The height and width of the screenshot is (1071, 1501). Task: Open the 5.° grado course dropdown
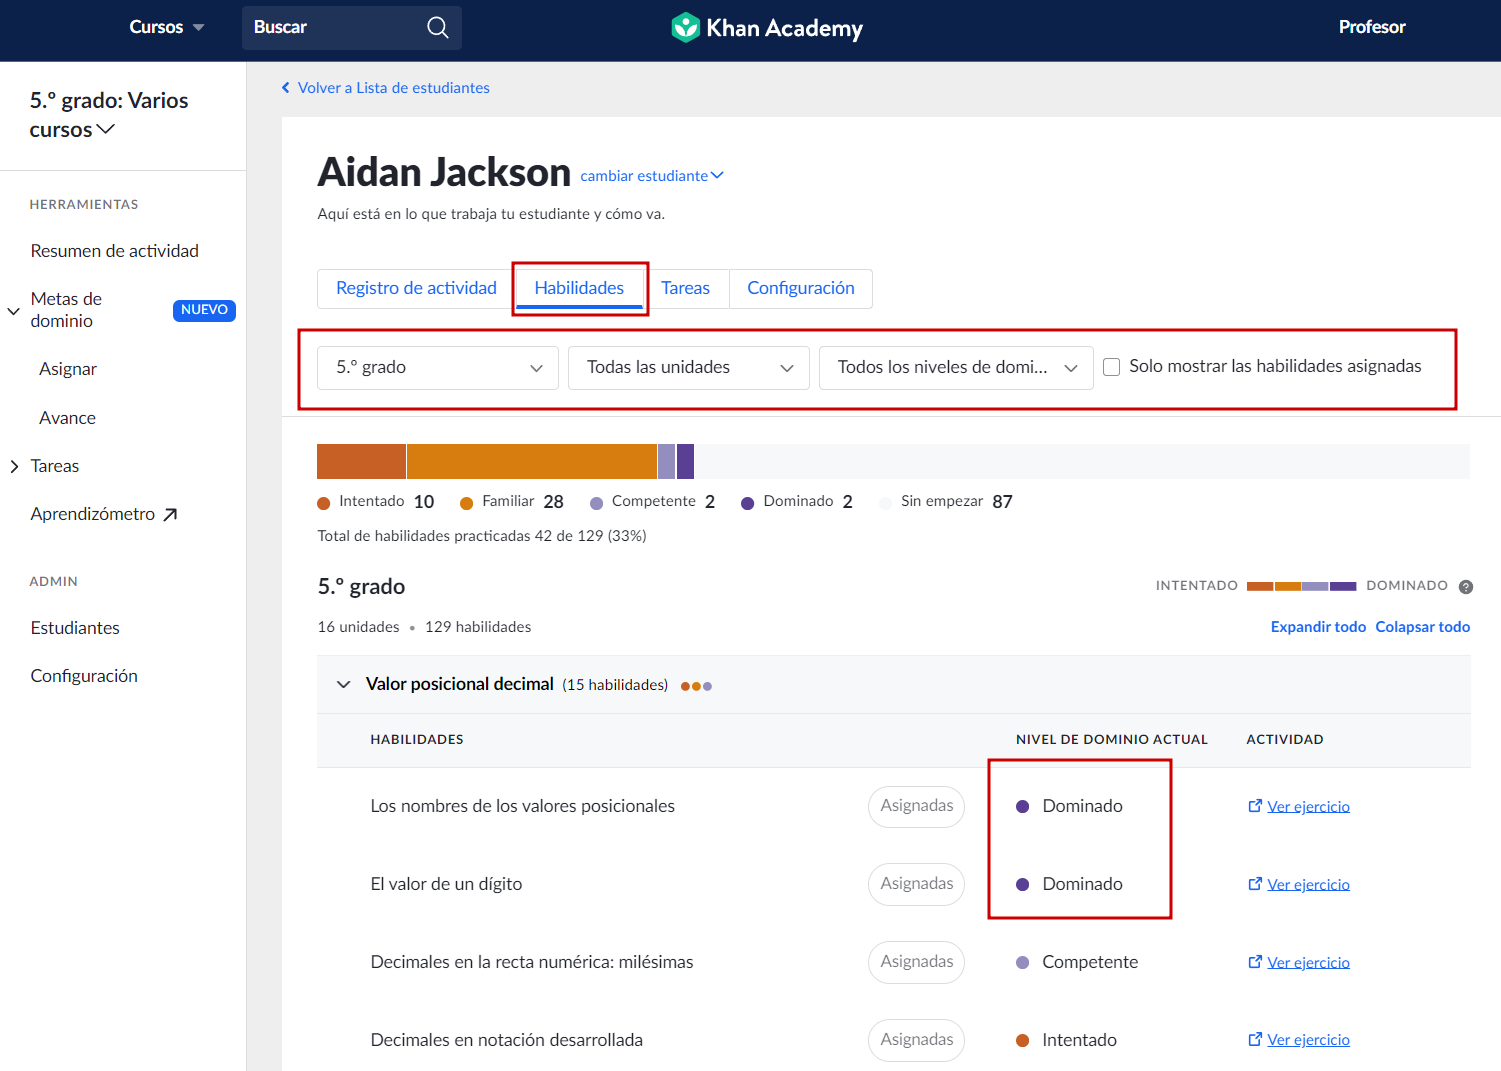pos(438,368)
